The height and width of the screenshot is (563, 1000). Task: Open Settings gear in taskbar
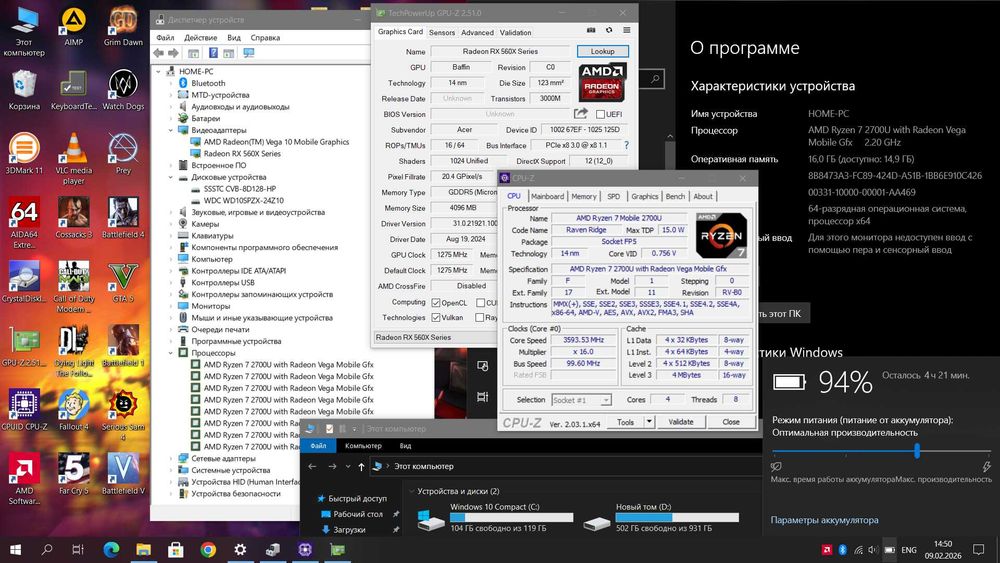coord(240,549)
